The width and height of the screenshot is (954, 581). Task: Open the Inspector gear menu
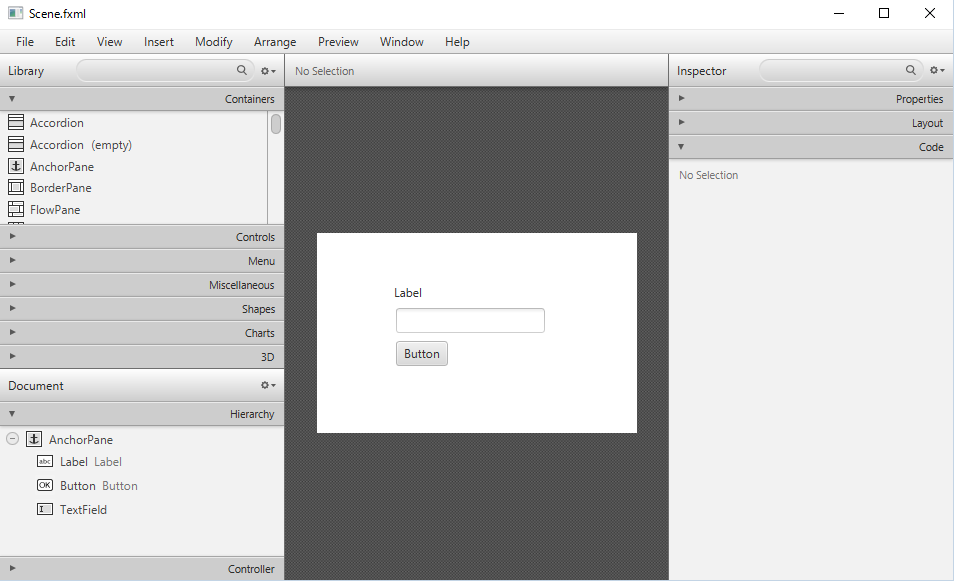coord(935,71)
